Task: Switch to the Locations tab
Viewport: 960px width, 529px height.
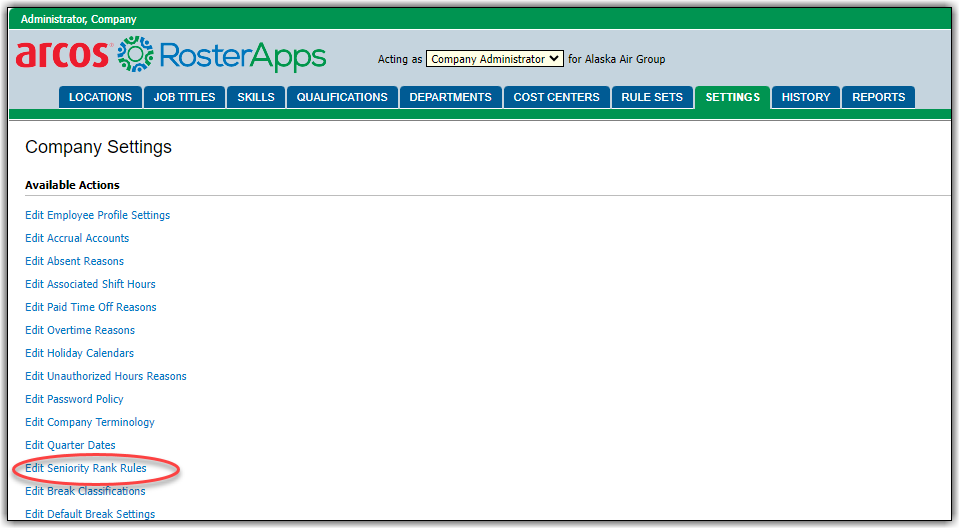Action: pyautogui.click(x=100, y=97)
